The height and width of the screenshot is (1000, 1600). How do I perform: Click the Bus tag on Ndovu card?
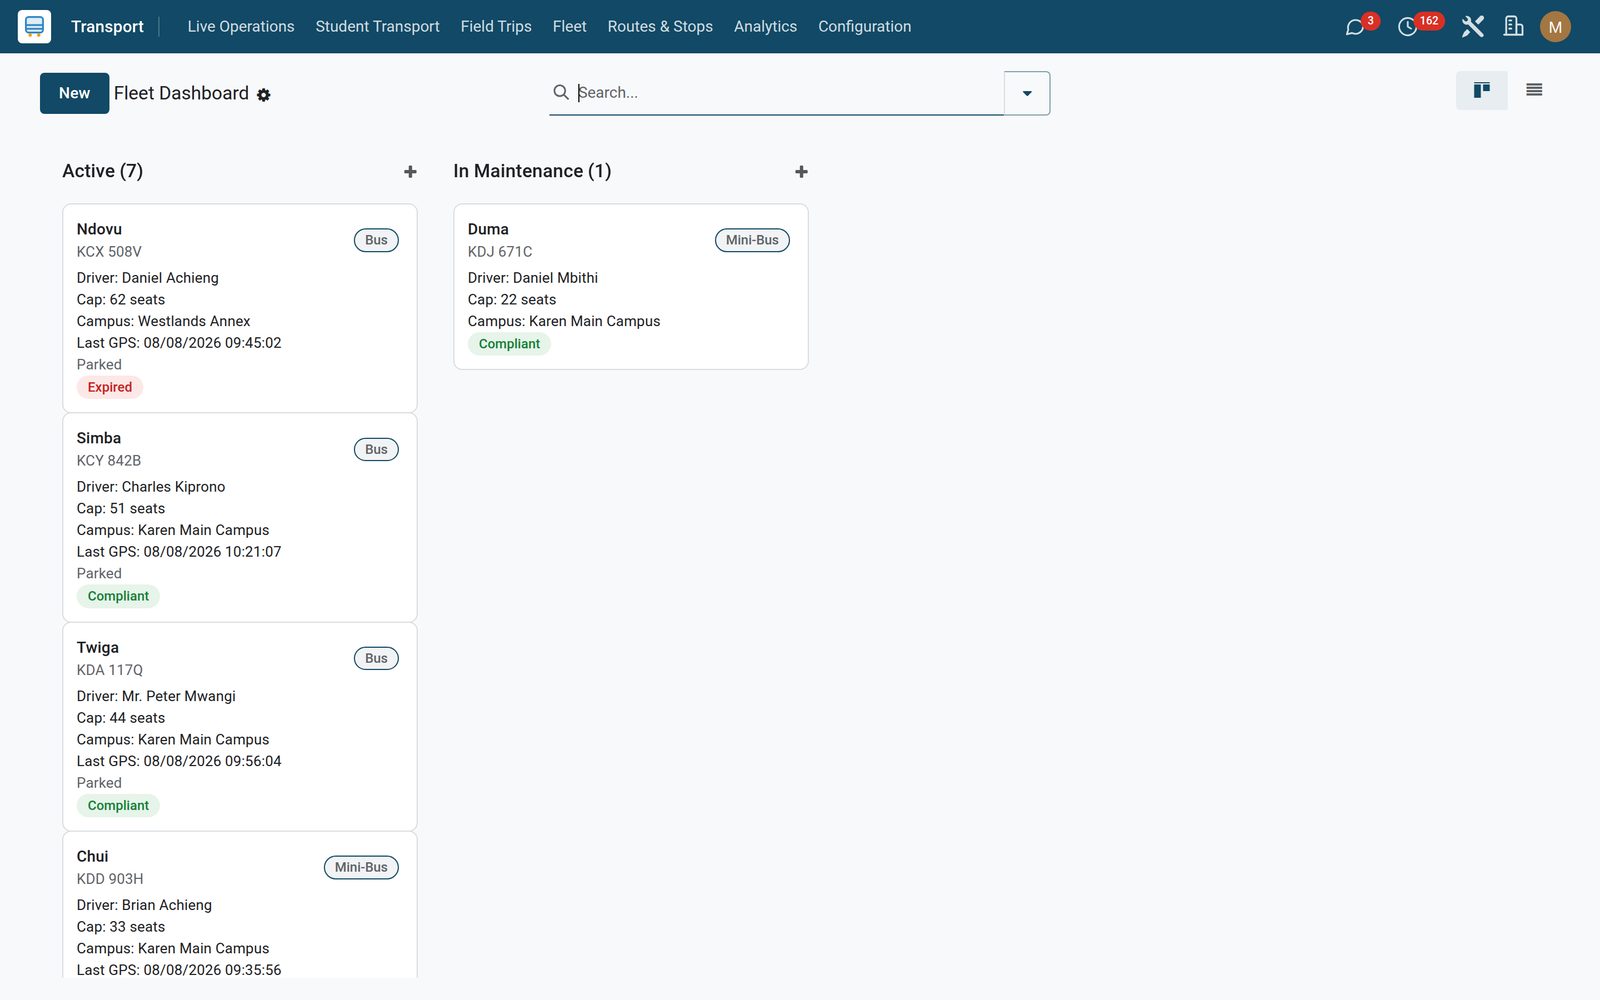click(x=376, y=240)
